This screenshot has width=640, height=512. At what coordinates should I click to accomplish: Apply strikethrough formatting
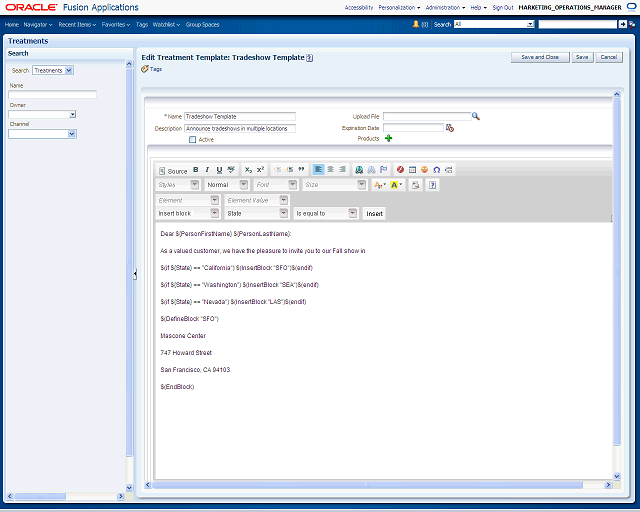231,170
